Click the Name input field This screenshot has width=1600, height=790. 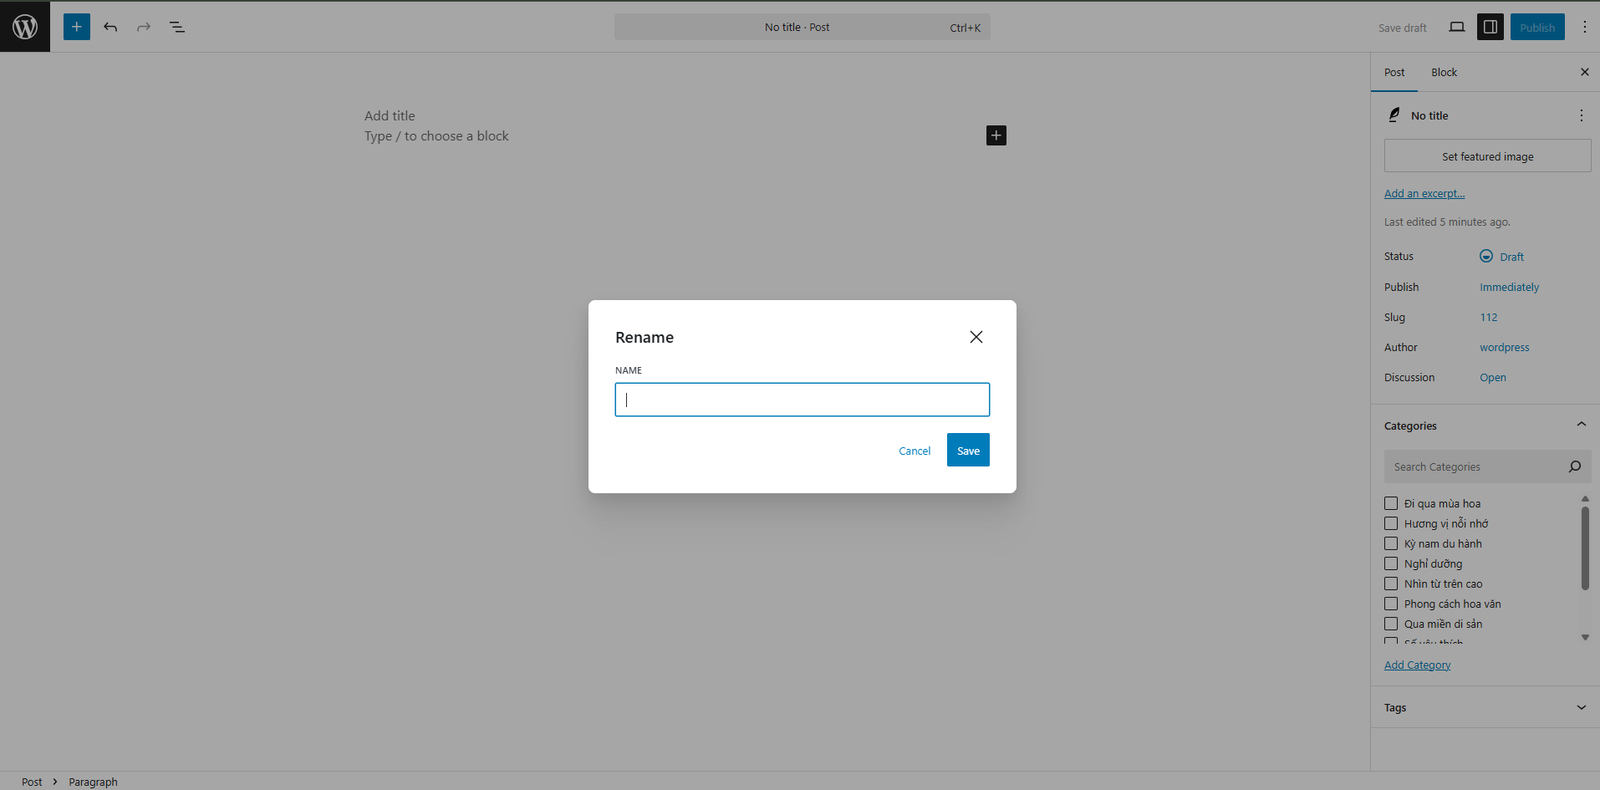[802, 400]
